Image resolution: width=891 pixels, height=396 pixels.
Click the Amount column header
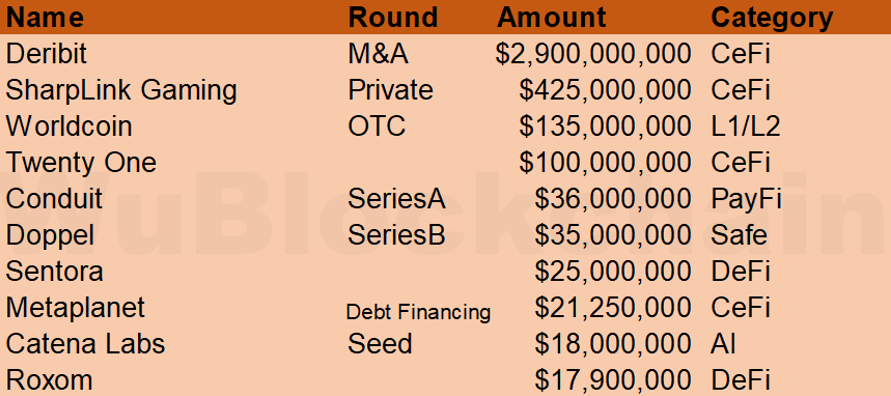552,17
